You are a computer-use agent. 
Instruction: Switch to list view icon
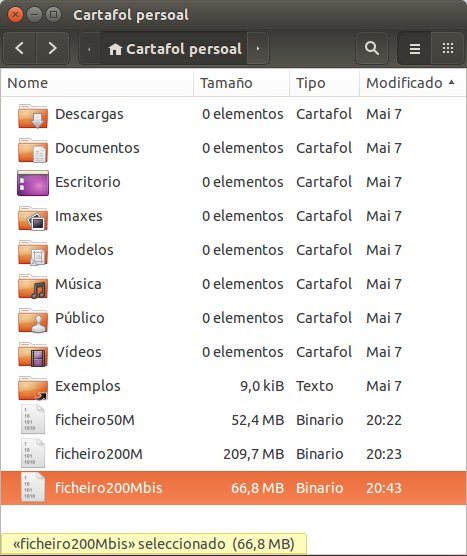point(415,48)
